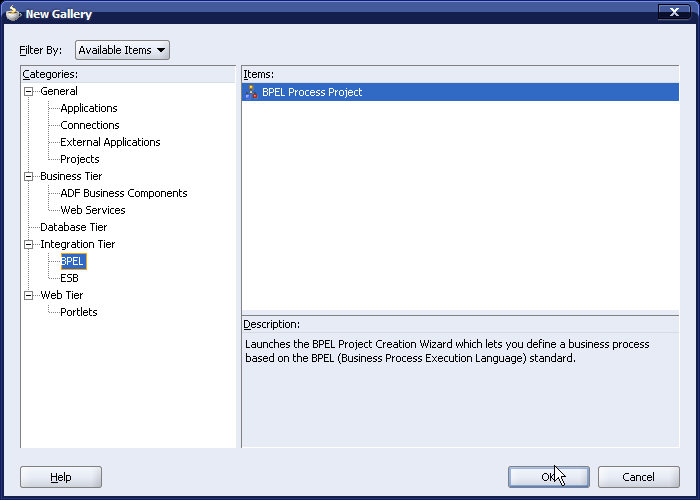This screenshot has height=500, width=700.
Task: Collapse the Integration Tier category node
Action: 29,244
